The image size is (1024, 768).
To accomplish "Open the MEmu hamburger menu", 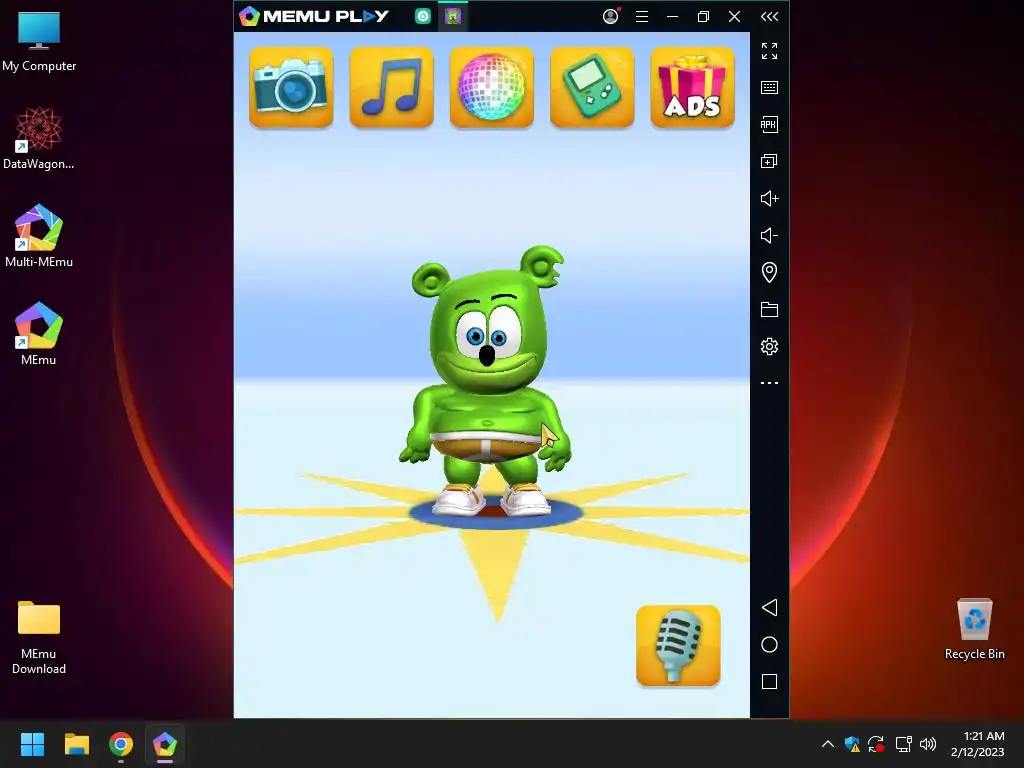I will (x=642, y=16).
